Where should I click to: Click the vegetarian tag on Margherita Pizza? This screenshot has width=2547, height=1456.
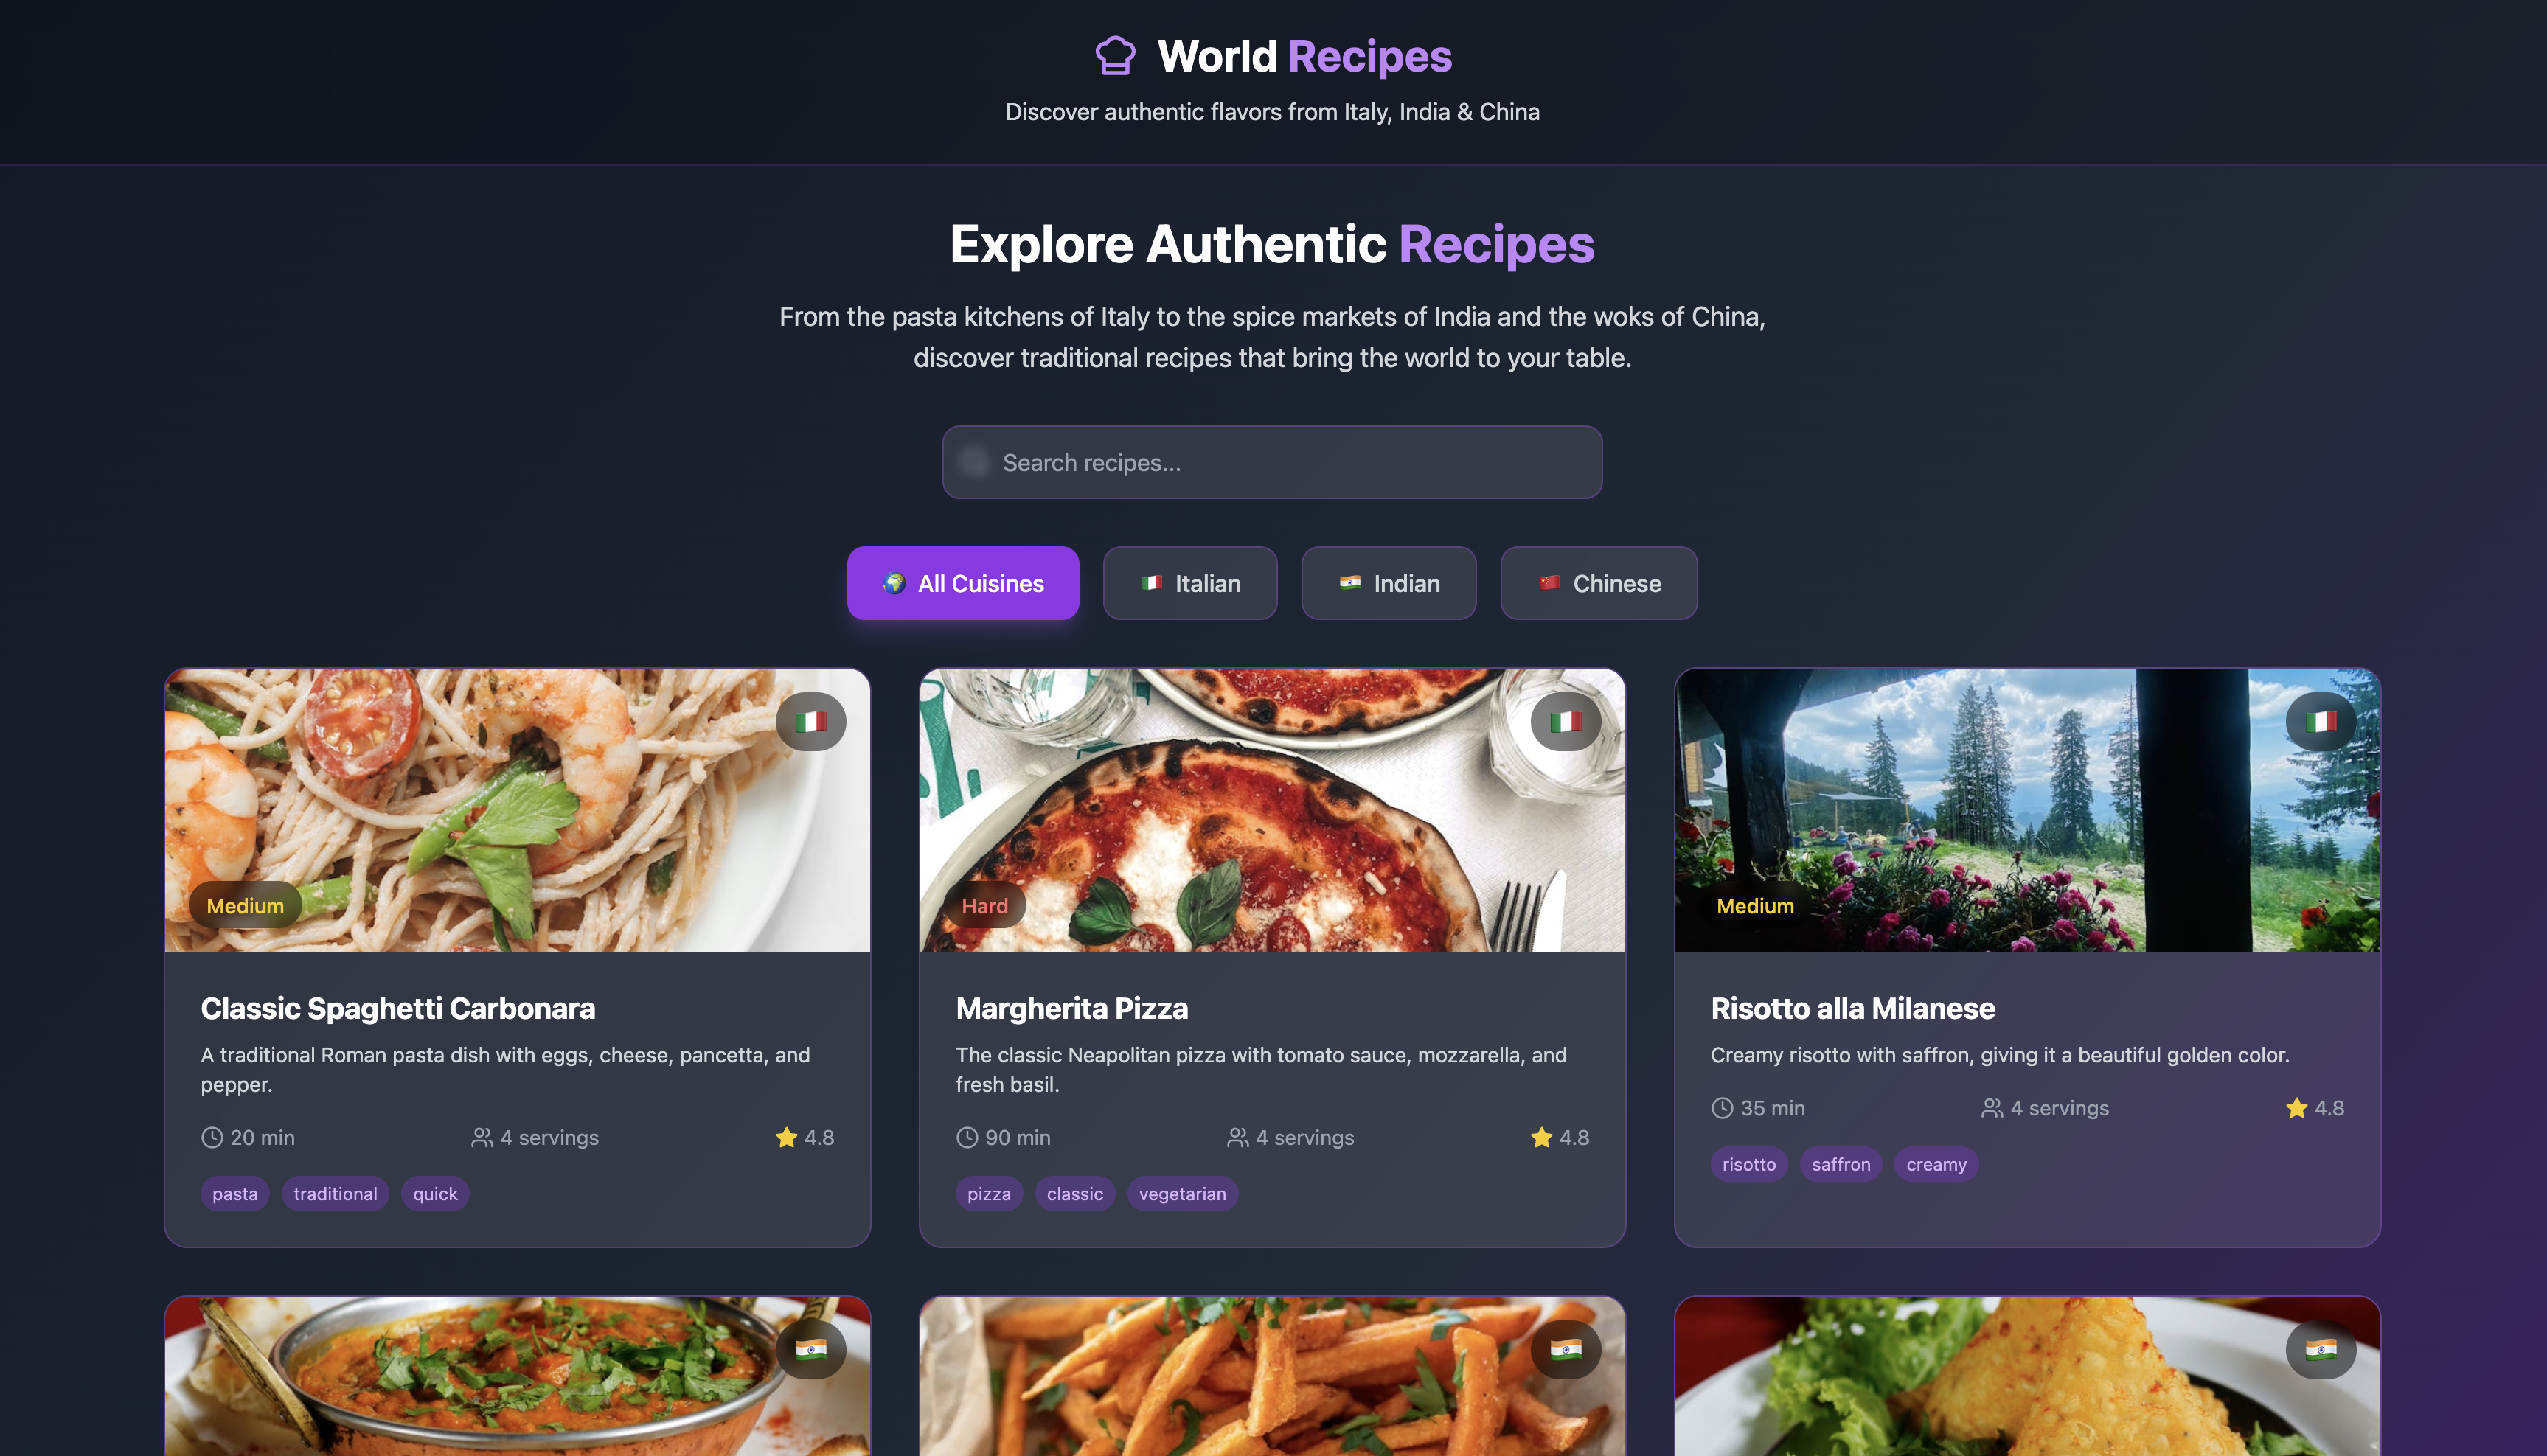tap(1182, 1194)
